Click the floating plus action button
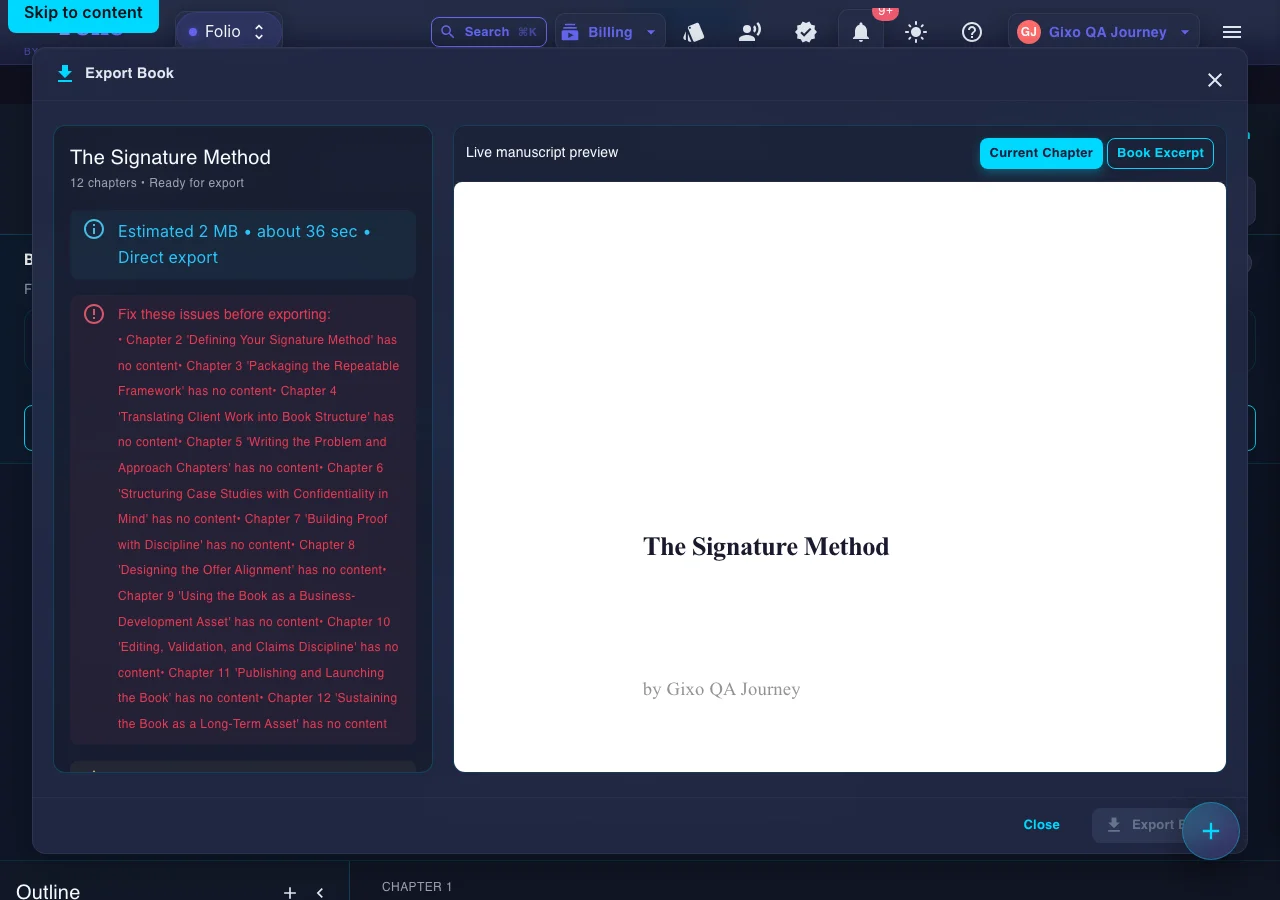This screenshot has height=900, width=1280. [1211, 831]
